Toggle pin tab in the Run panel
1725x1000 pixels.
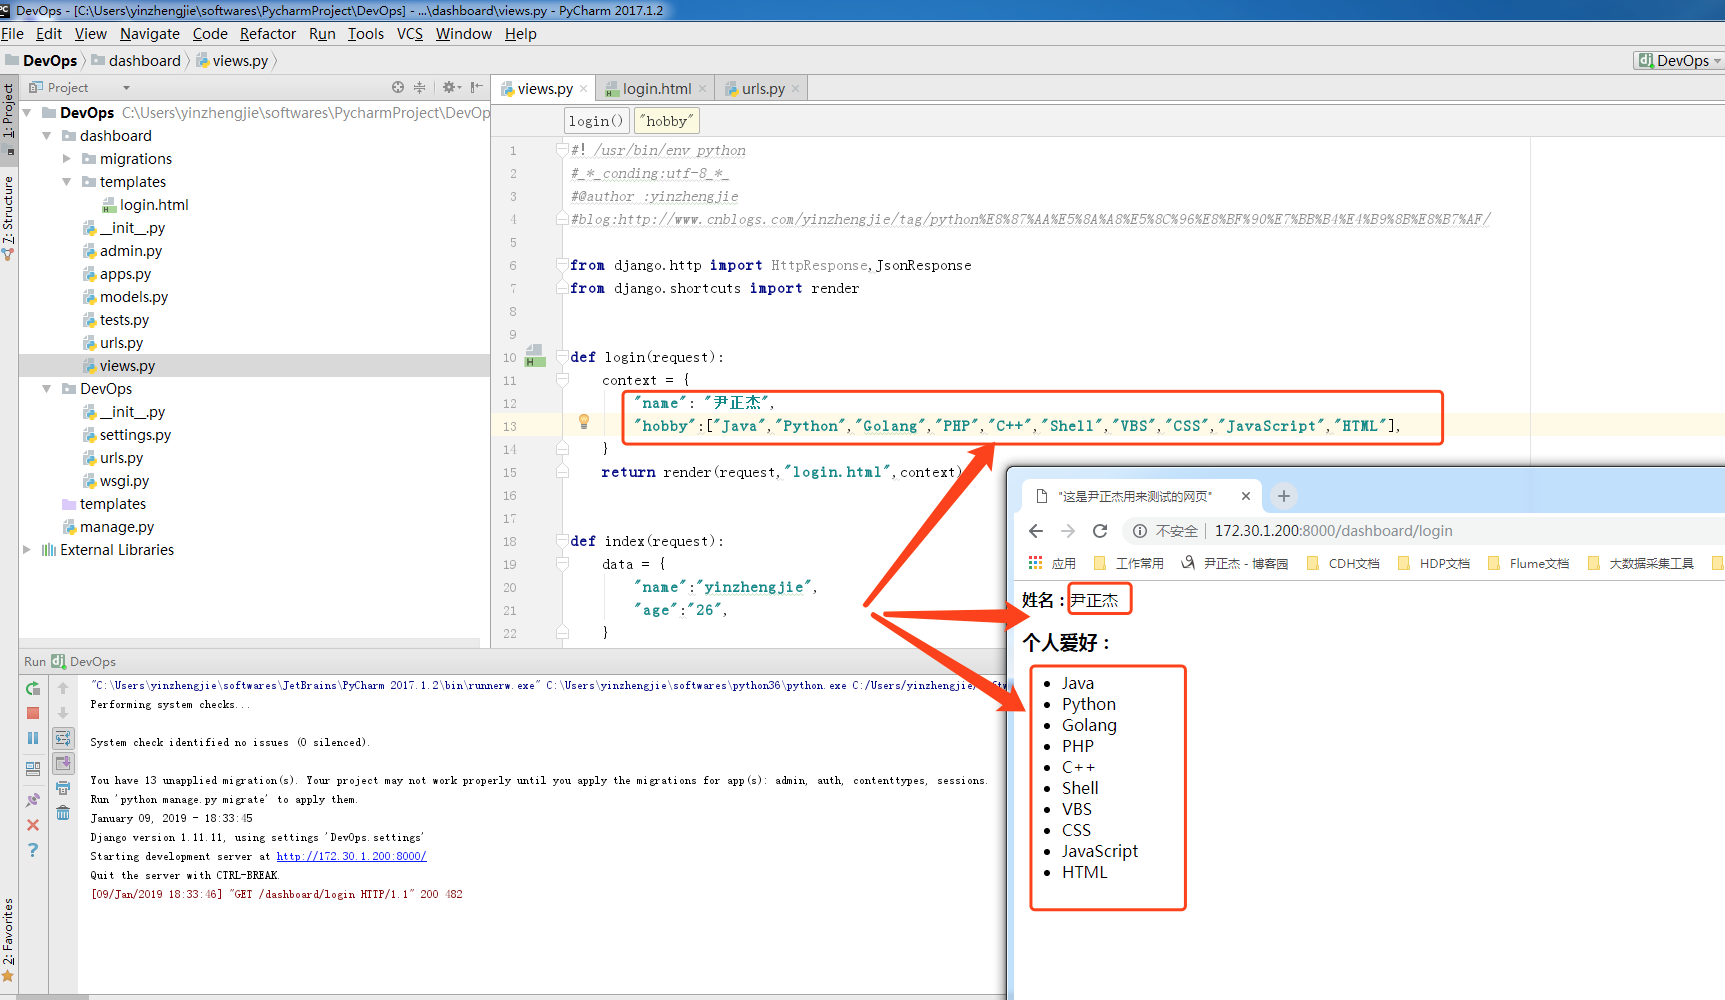click(x=33, y=800)
